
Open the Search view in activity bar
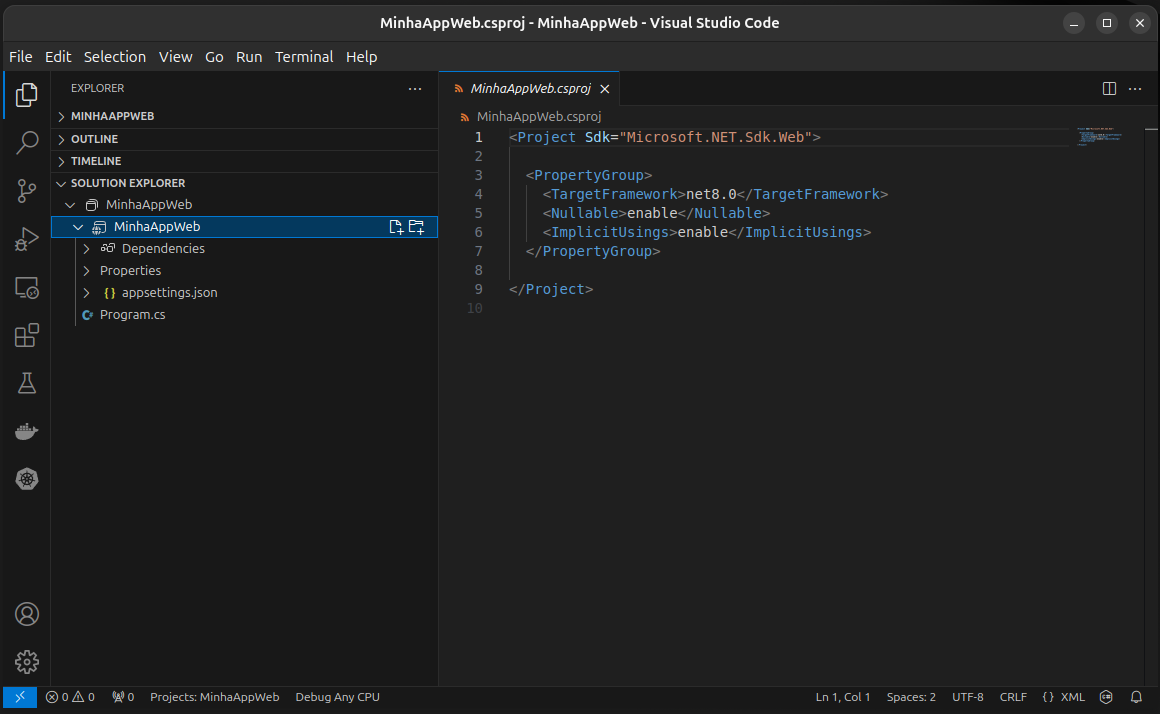[x=27, y=143]
